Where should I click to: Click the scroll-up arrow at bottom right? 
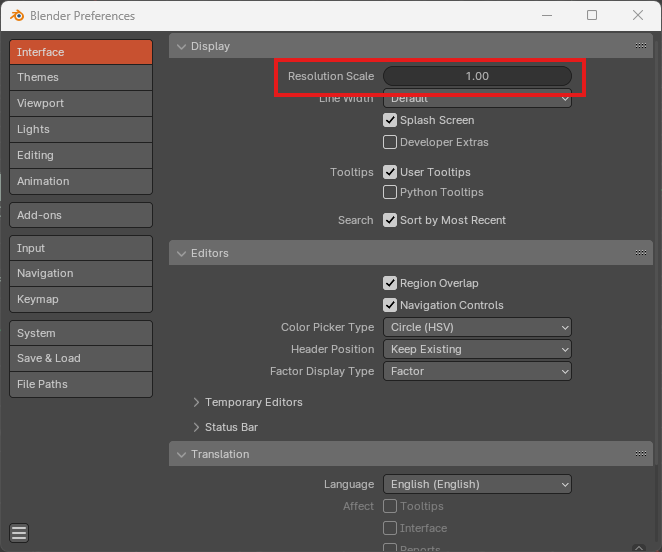point(639,547)
